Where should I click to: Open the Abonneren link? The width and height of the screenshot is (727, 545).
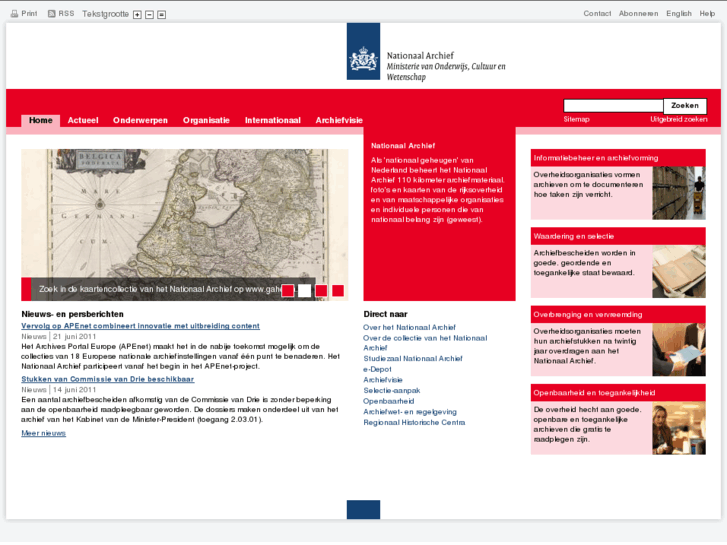[638, 13]
